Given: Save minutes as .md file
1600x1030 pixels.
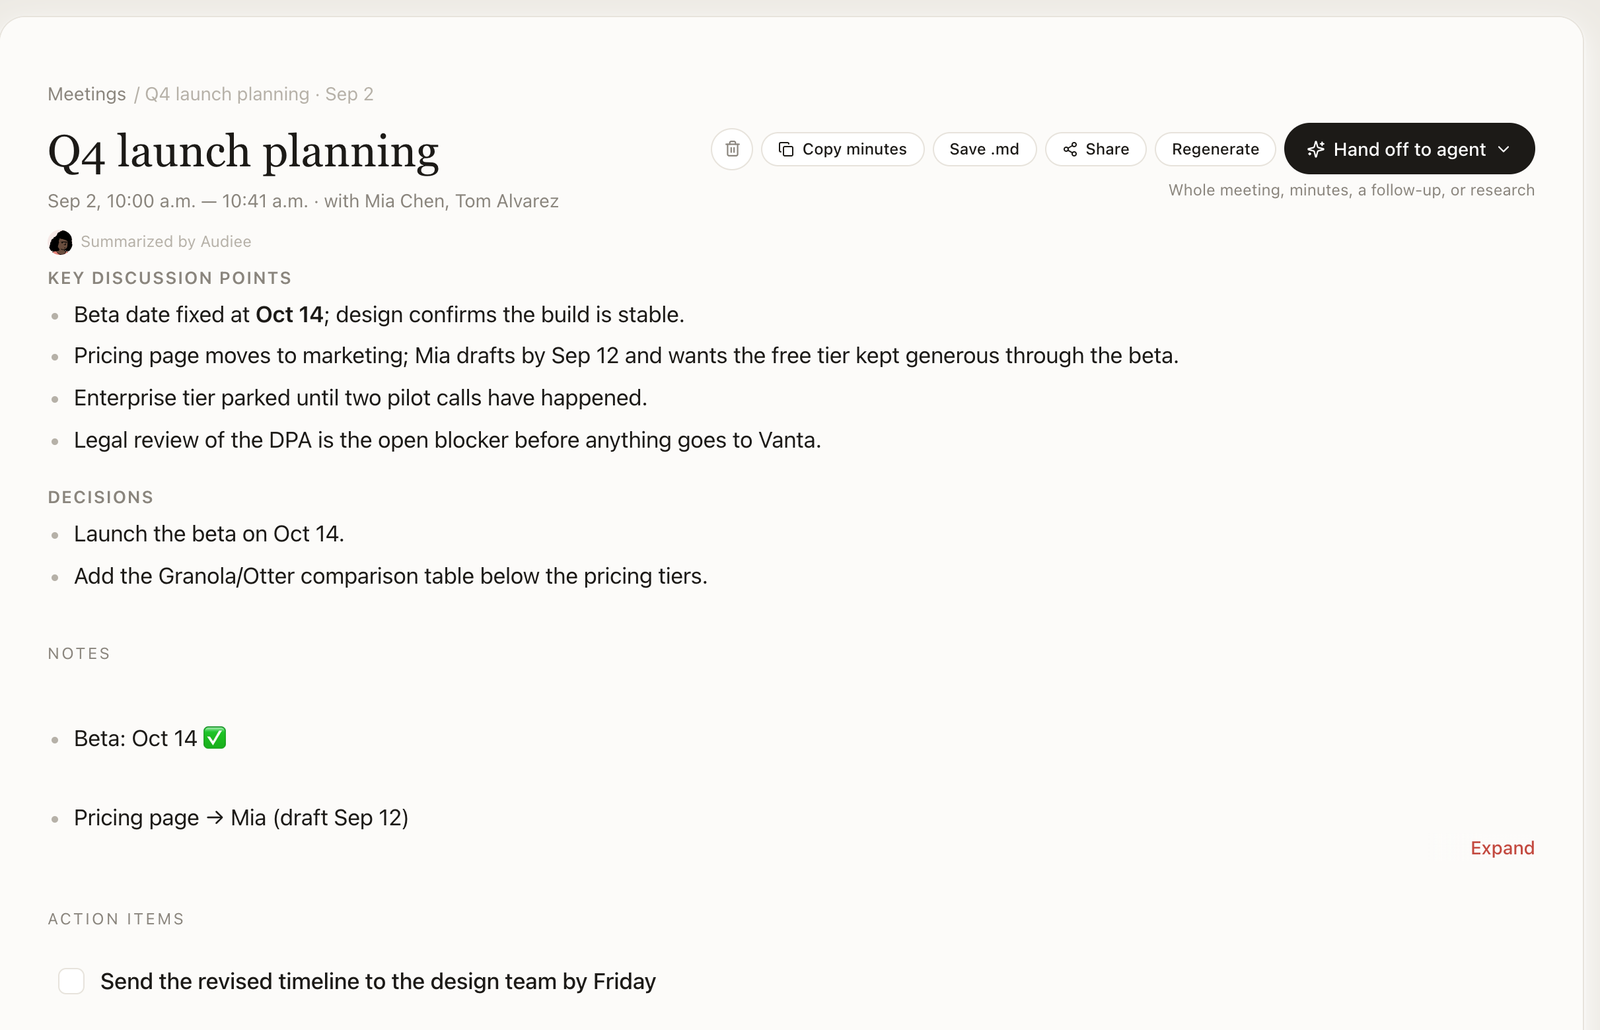Looking at the screenshot, I should 984,149.
